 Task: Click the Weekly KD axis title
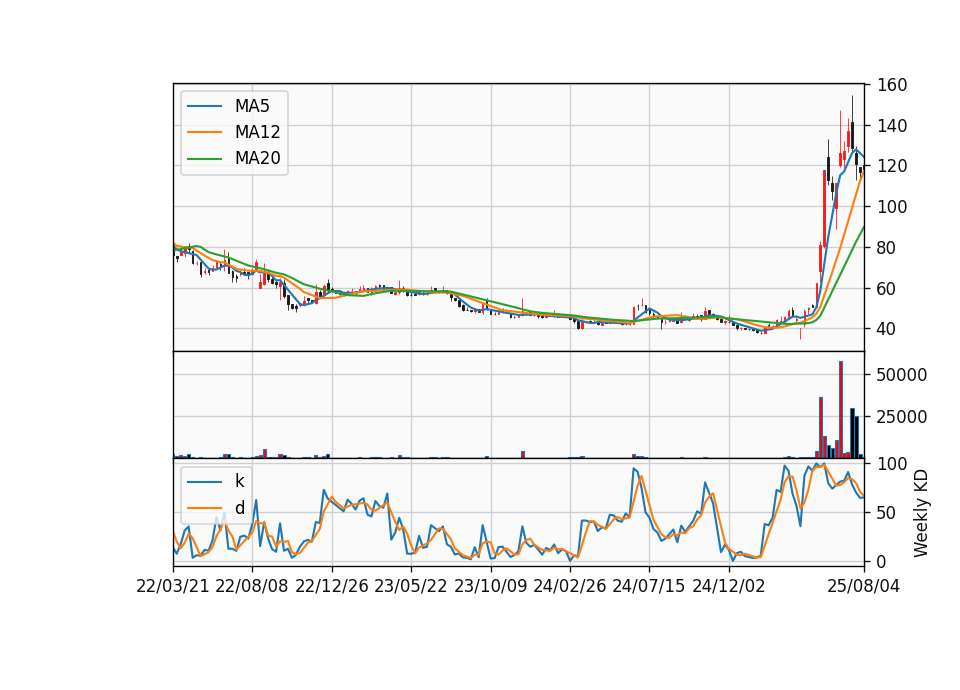coord(920,513)
